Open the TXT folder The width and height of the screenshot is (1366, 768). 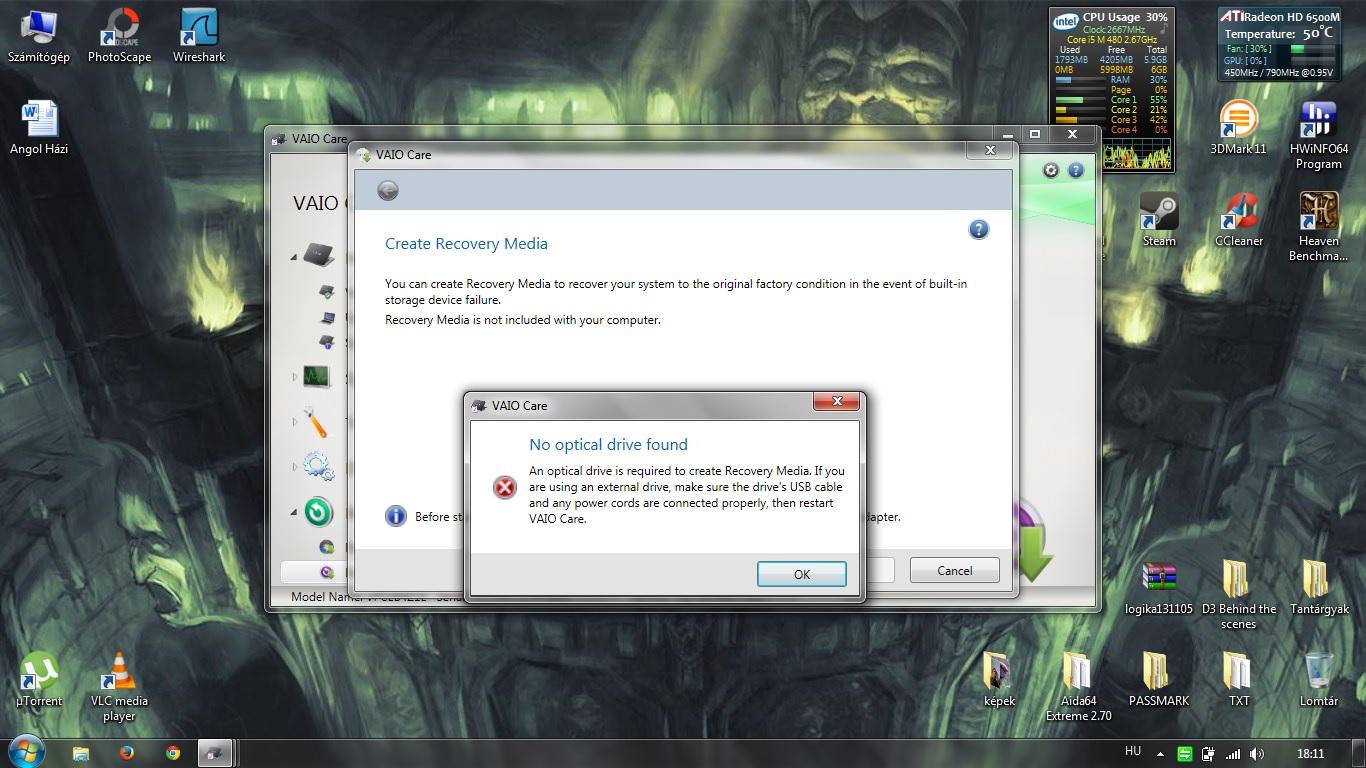tap(1239, 680)
